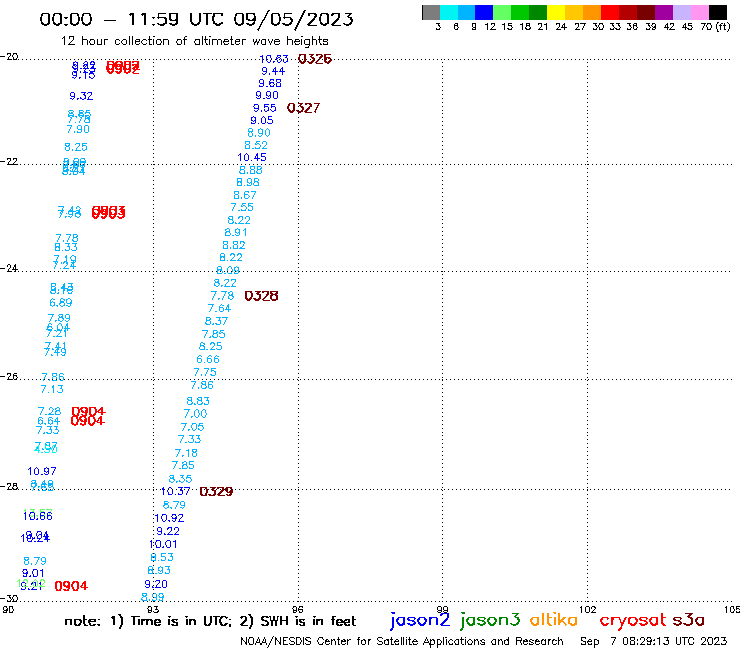Viewport: 740px width, 650px height.
Task: Select the 0329 pass time label
Action: click(216, 492)
